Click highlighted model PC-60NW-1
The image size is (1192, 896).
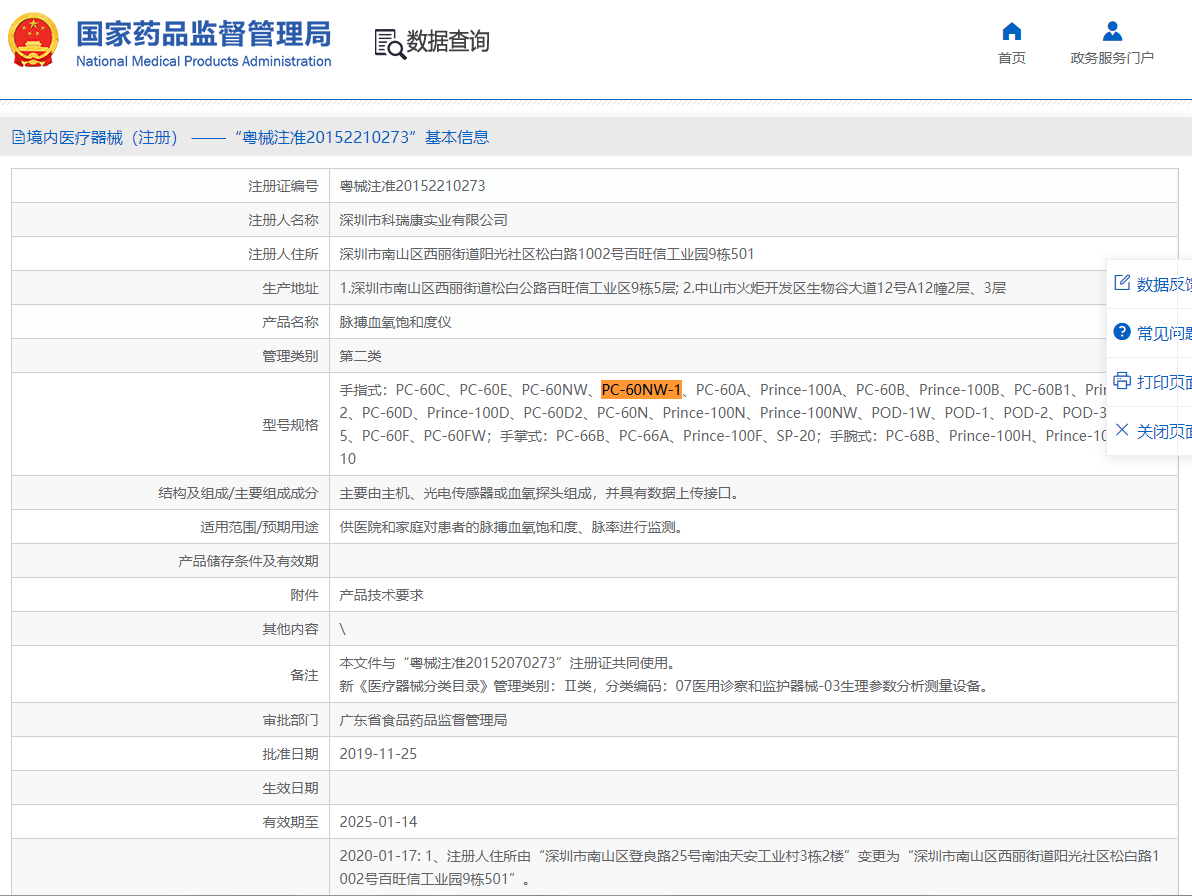641,390
